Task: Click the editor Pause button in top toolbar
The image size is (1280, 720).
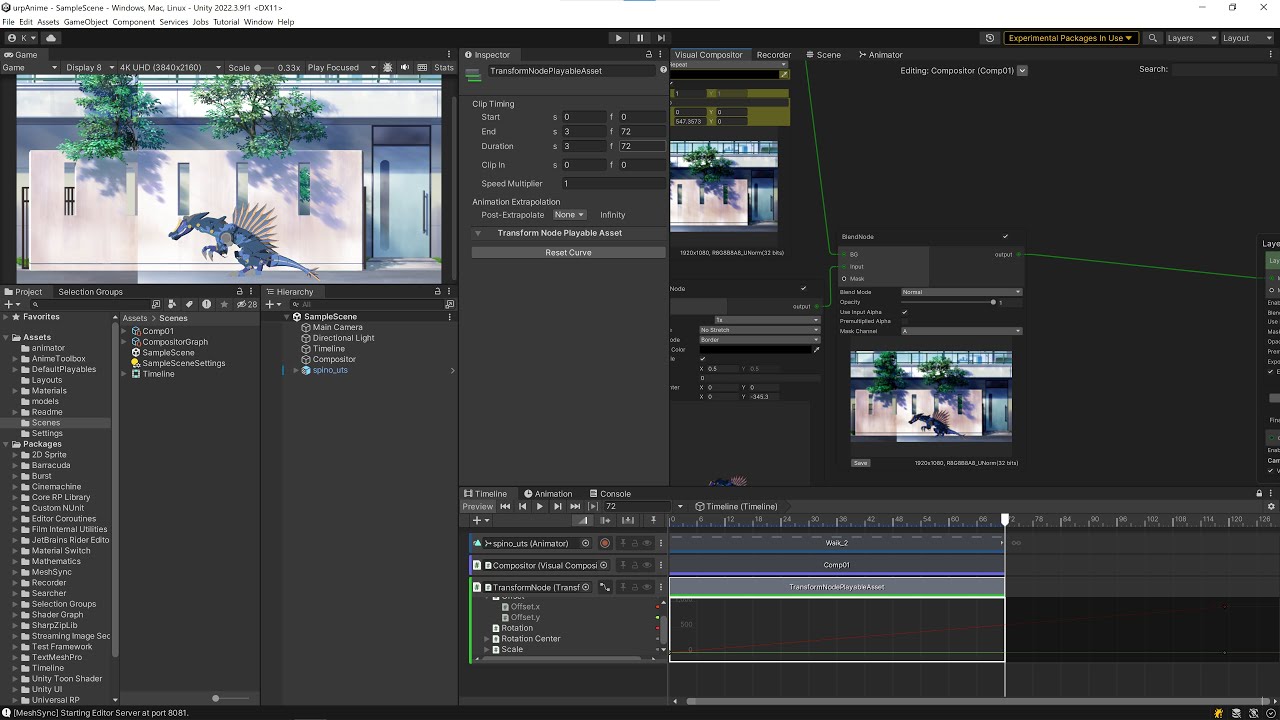Action: pos(640,38)
